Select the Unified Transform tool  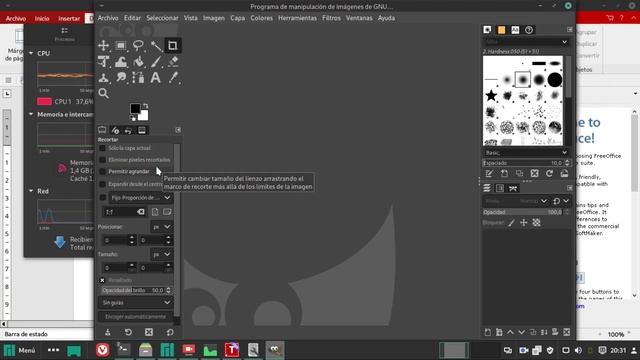click(104, 62)
